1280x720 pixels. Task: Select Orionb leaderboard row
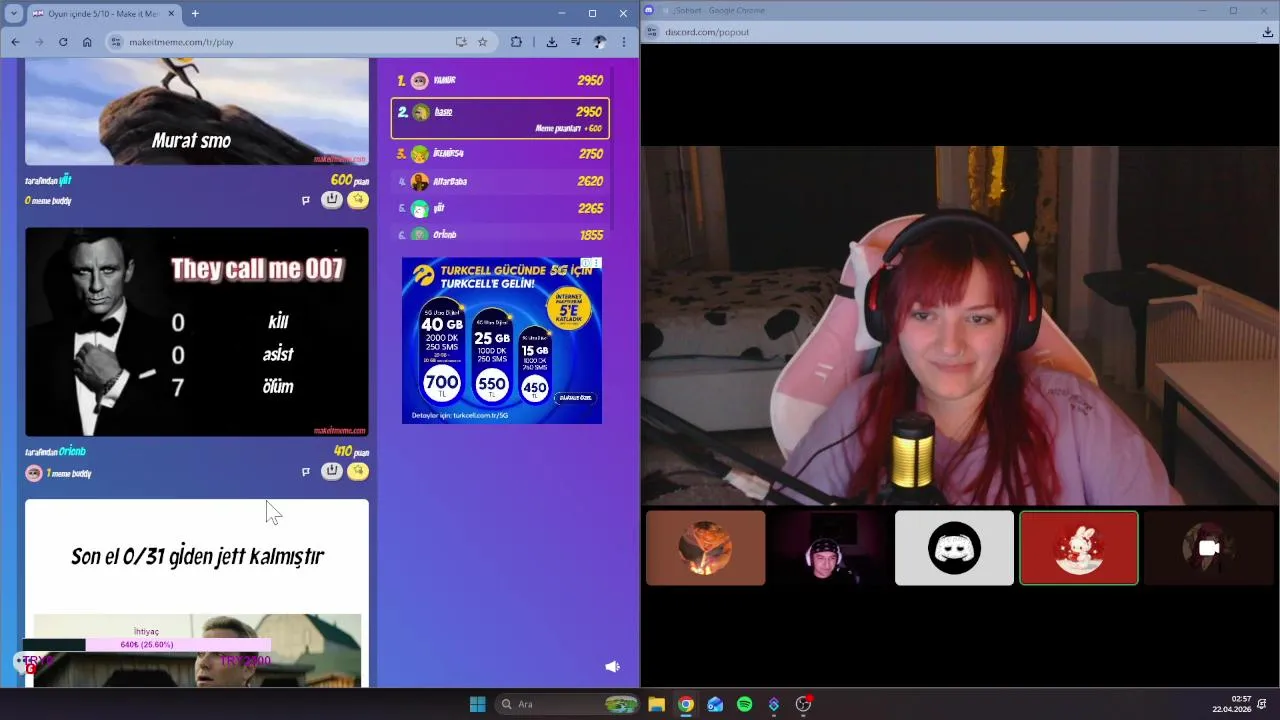pyautogui.click(x=500, y=234)
